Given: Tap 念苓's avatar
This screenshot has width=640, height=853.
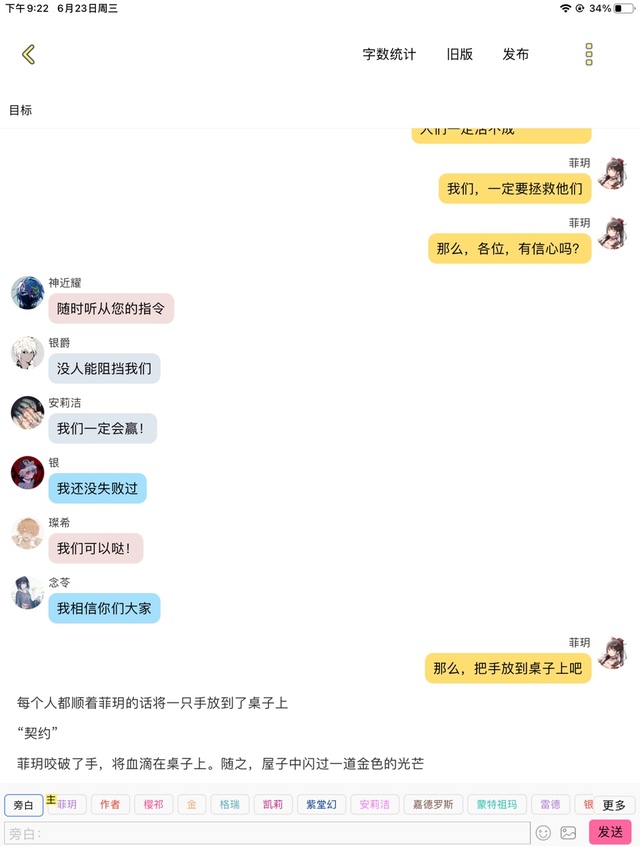Looking at the screenshot, I should (28, 592).
